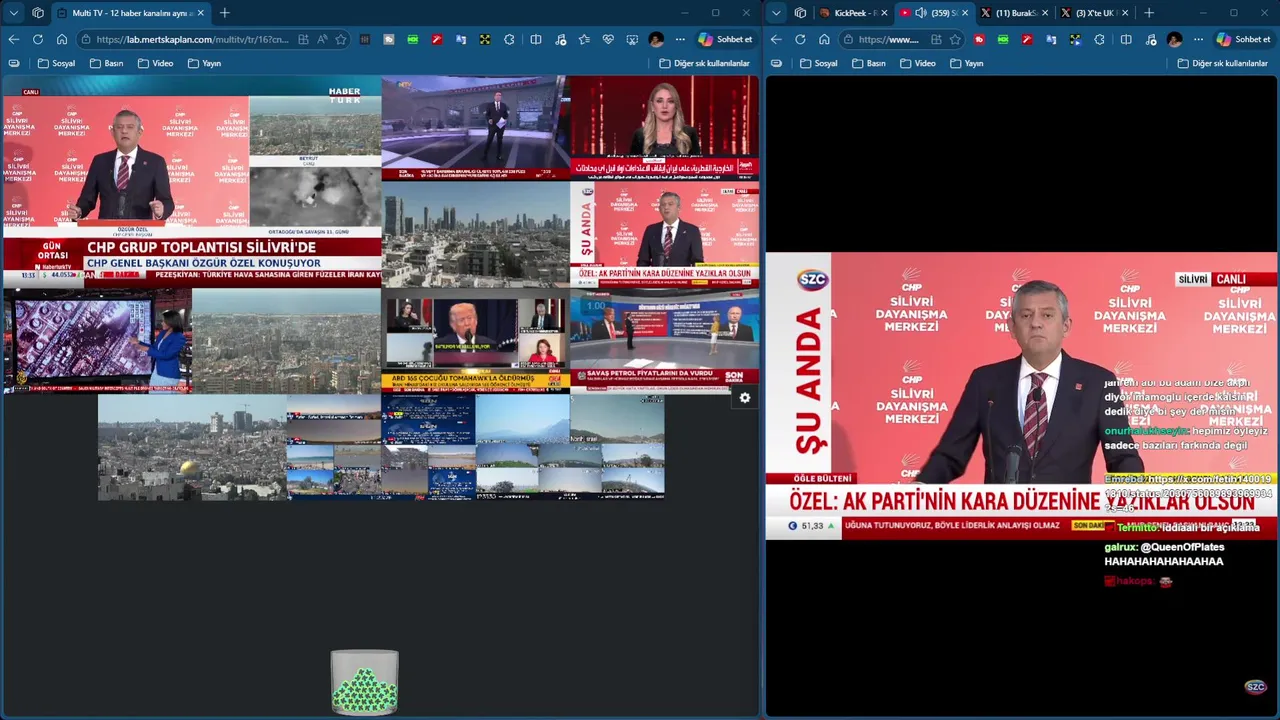Screen dimensions: 1280x720
Task: Start Read Aloud in left address bar
Action: (322, 39)
